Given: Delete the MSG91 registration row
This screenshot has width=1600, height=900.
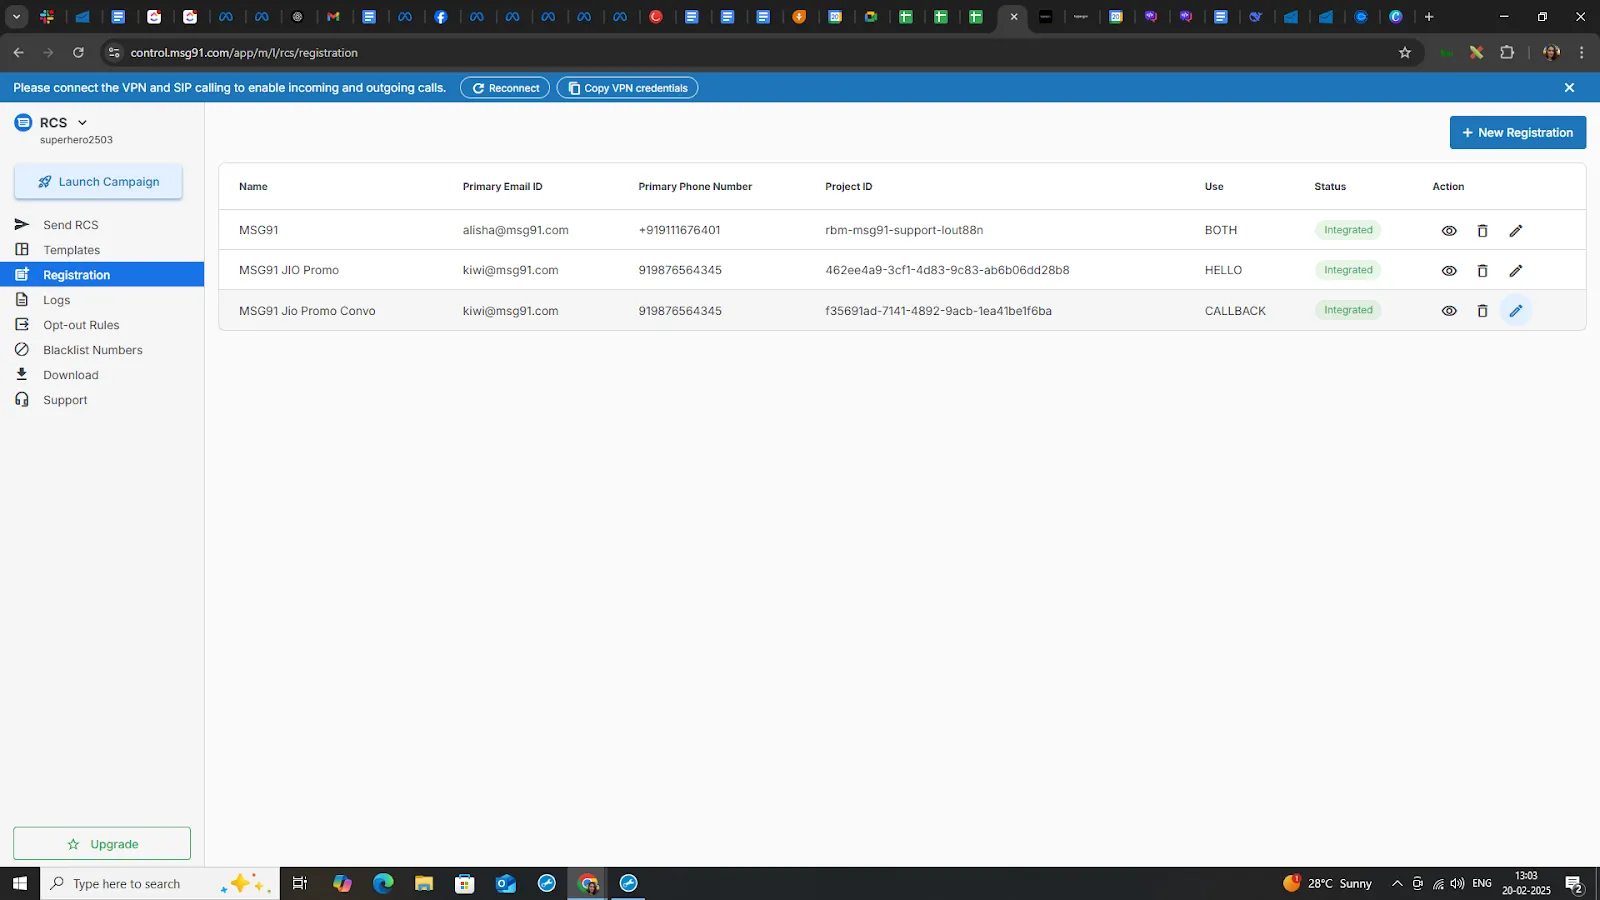Looking at the screenshot, I should point(1483,231).
